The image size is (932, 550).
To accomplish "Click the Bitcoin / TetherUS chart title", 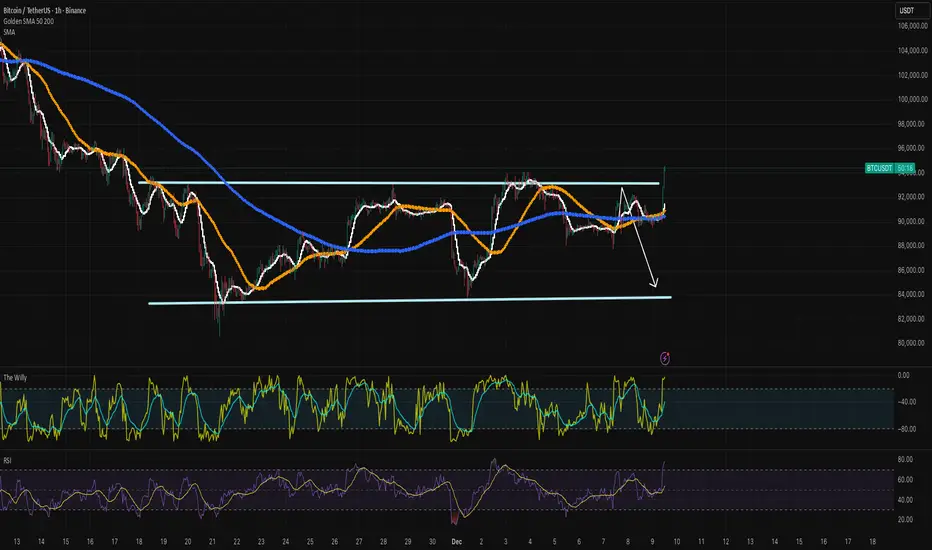I will pos(45,11).
